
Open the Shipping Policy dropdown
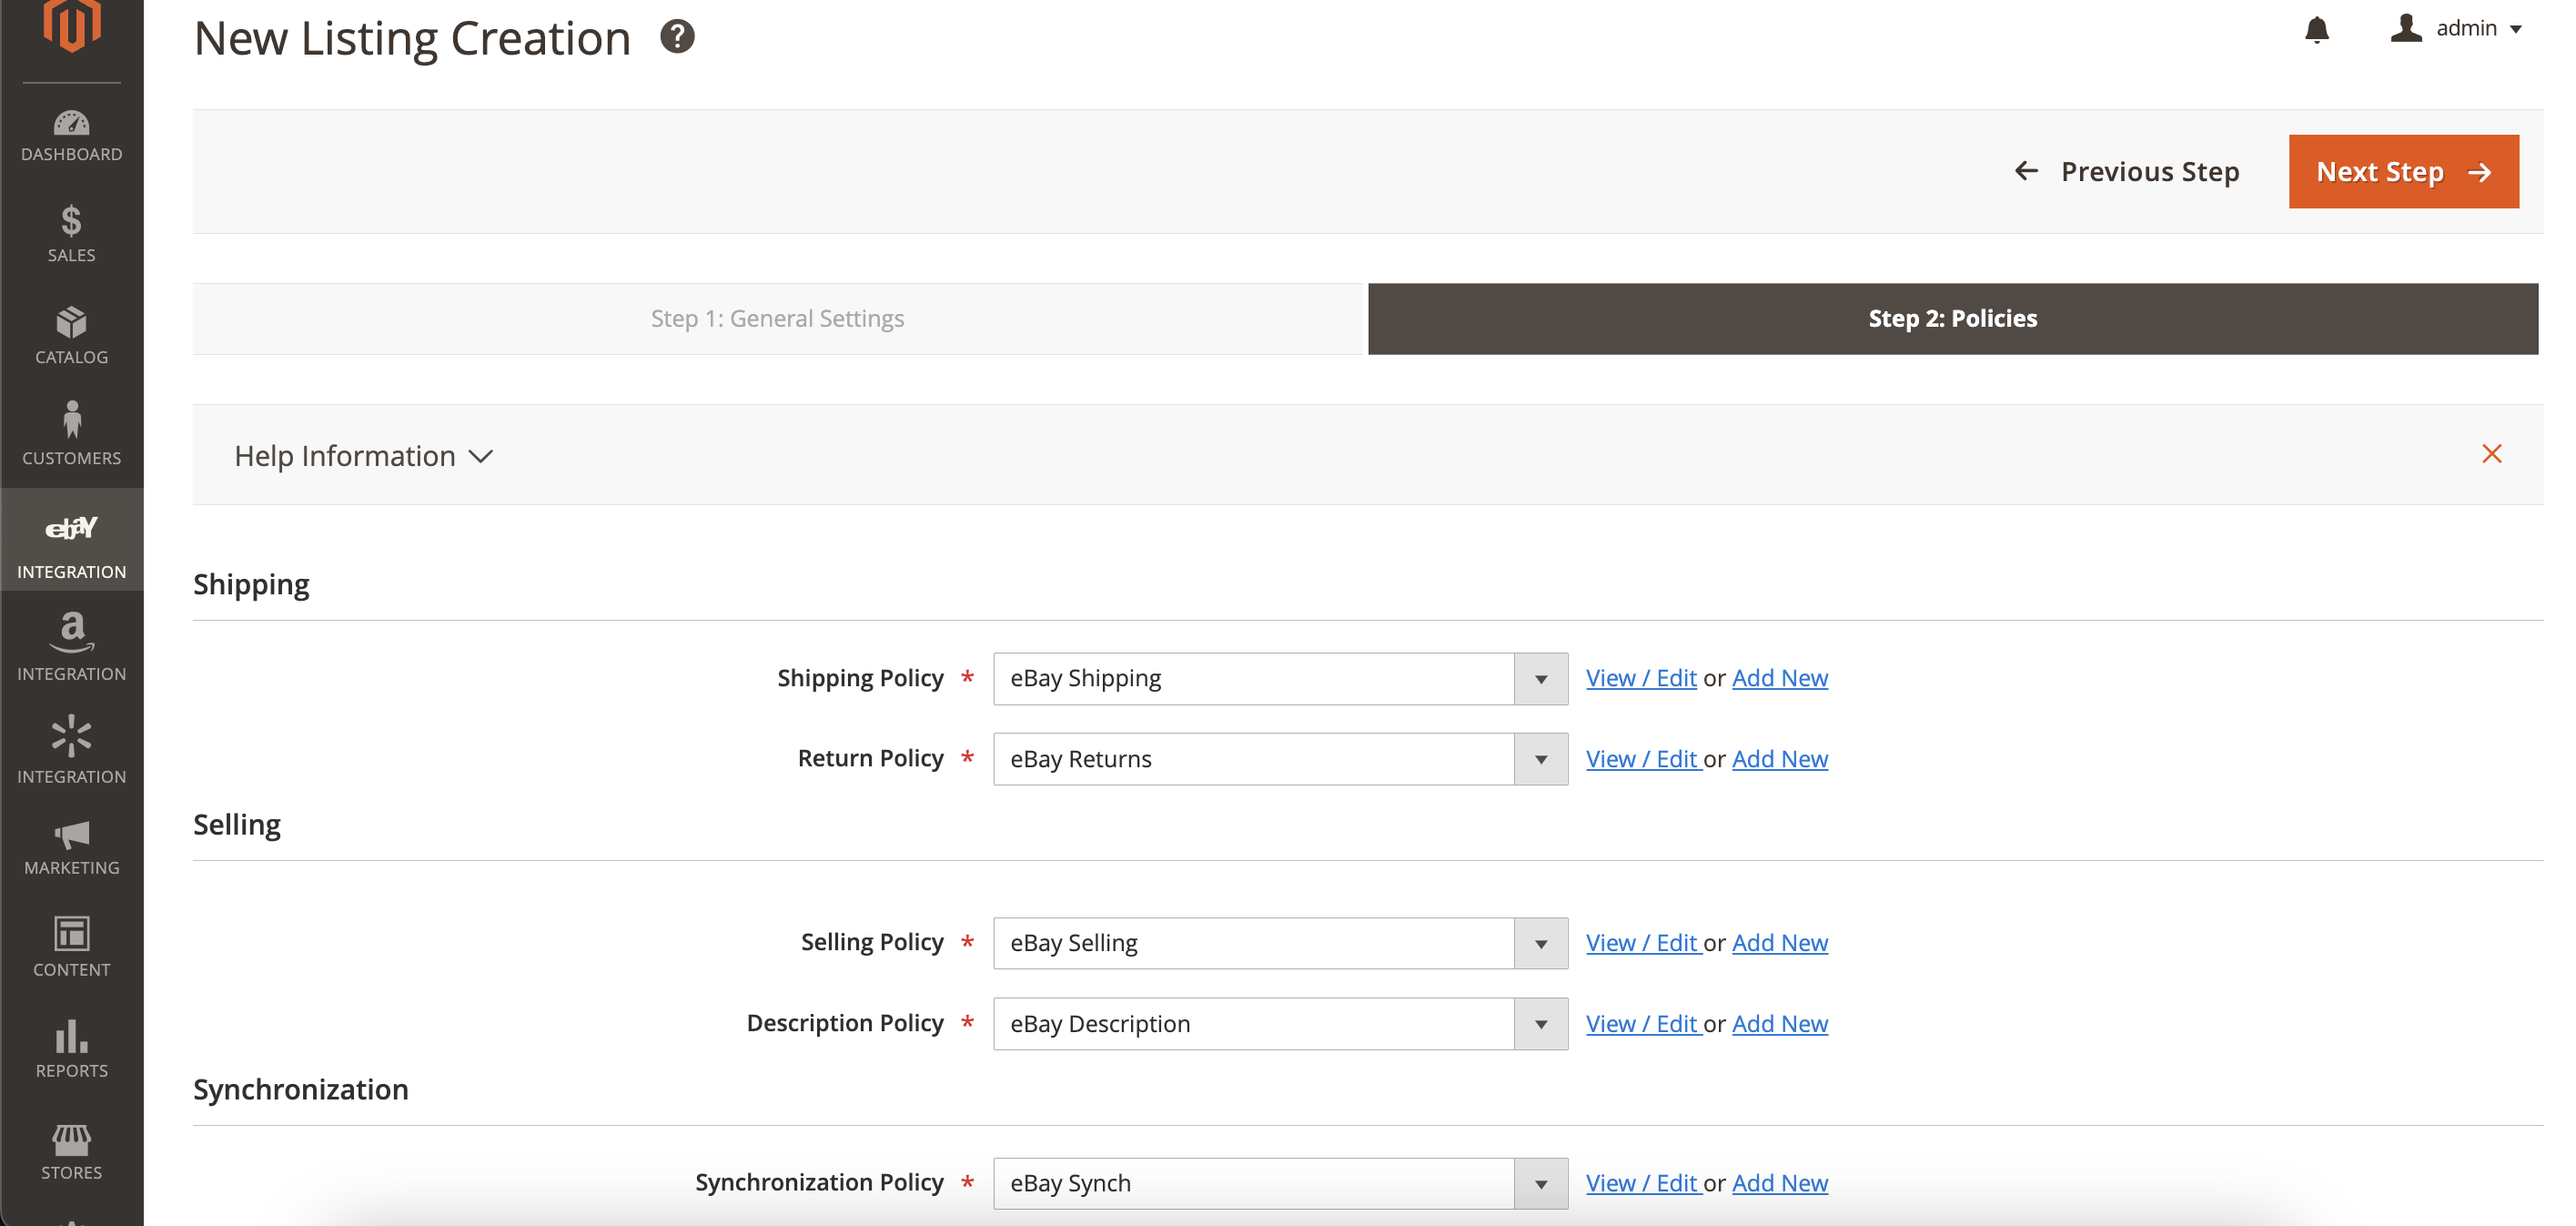click(1539, 678)
